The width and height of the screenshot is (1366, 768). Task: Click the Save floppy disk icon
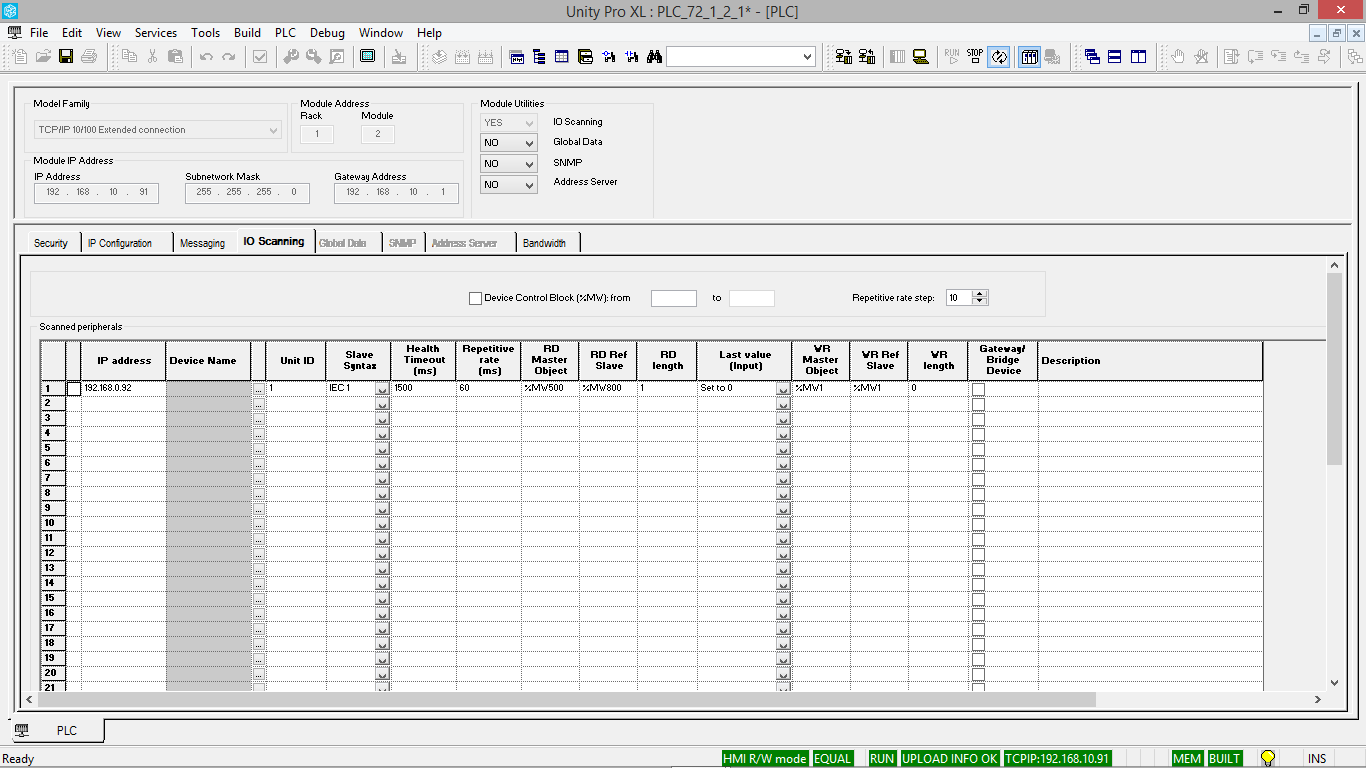click(x=66, y=57)
